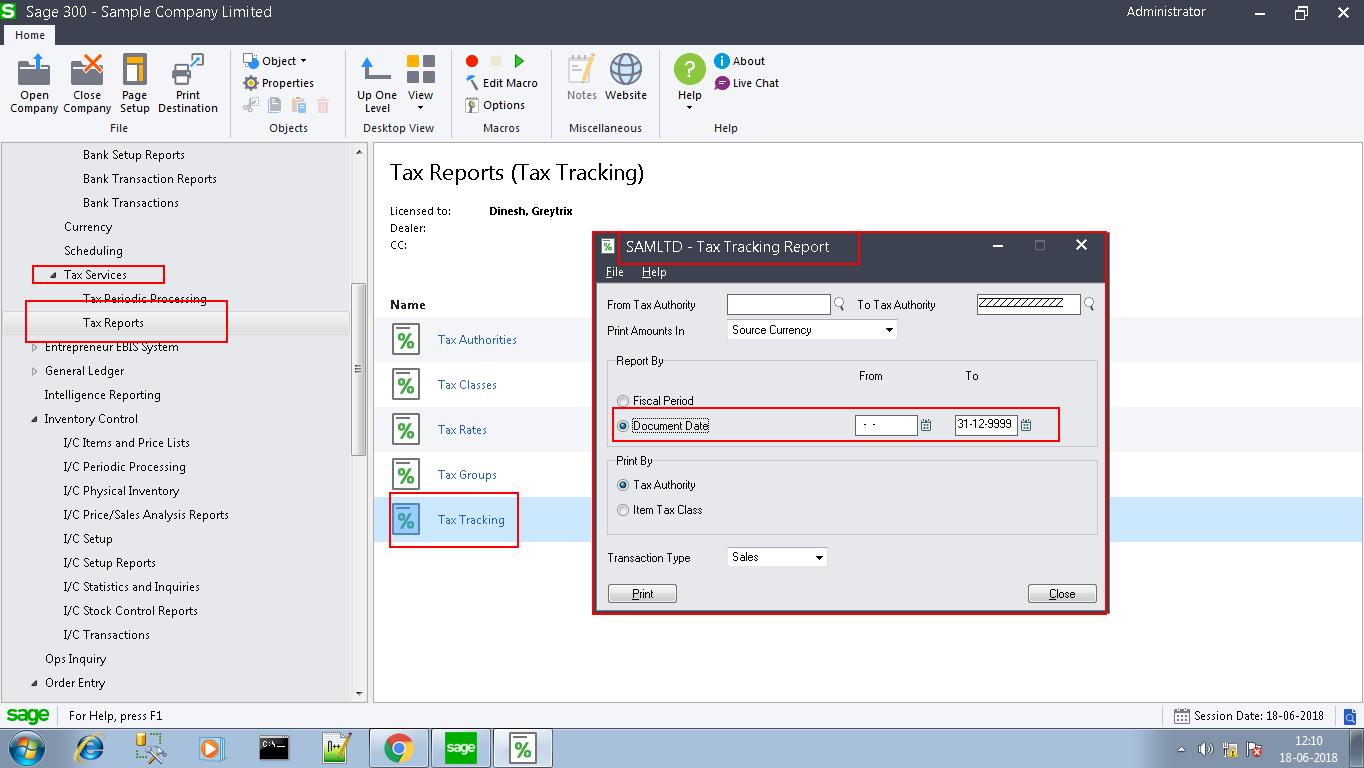
Task: Collapse the Order Entry node
Action: pos(35,683)
